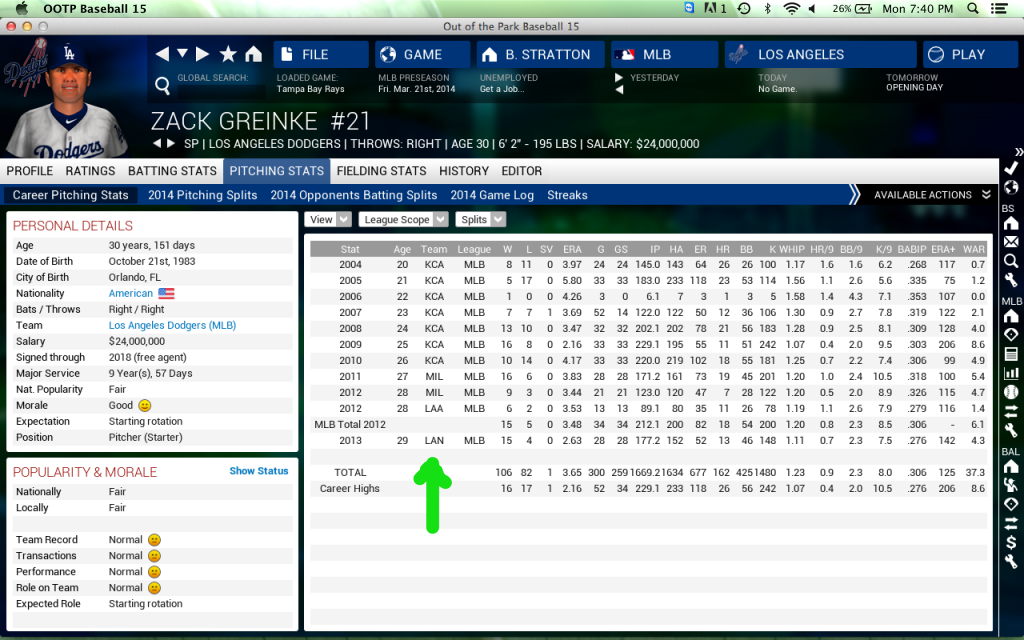The width and height of the screenshot is (1024, 640).
Task: Click the dollar sign icon in BAL sidebar
Action: (1011, 543)
